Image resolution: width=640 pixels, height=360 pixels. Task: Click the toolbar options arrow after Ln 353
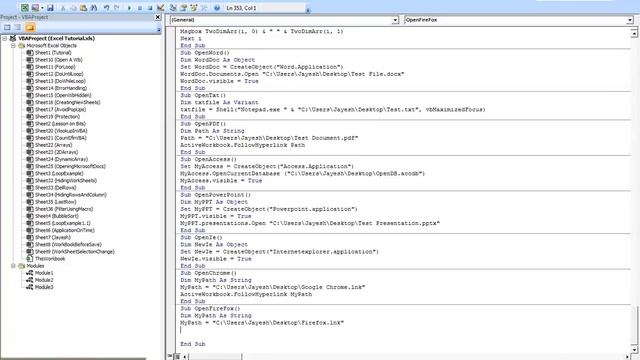308,10
